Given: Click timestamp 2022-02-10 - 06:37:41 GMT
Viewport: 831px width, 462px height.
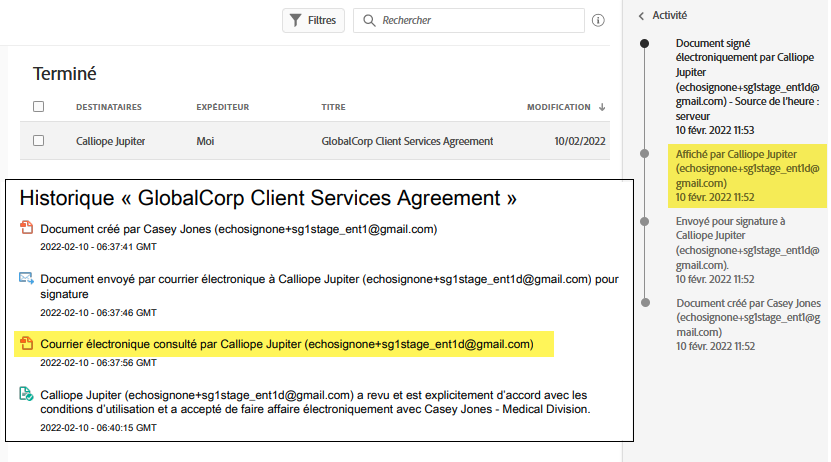Looking at the screenshot, I should 99,247.
